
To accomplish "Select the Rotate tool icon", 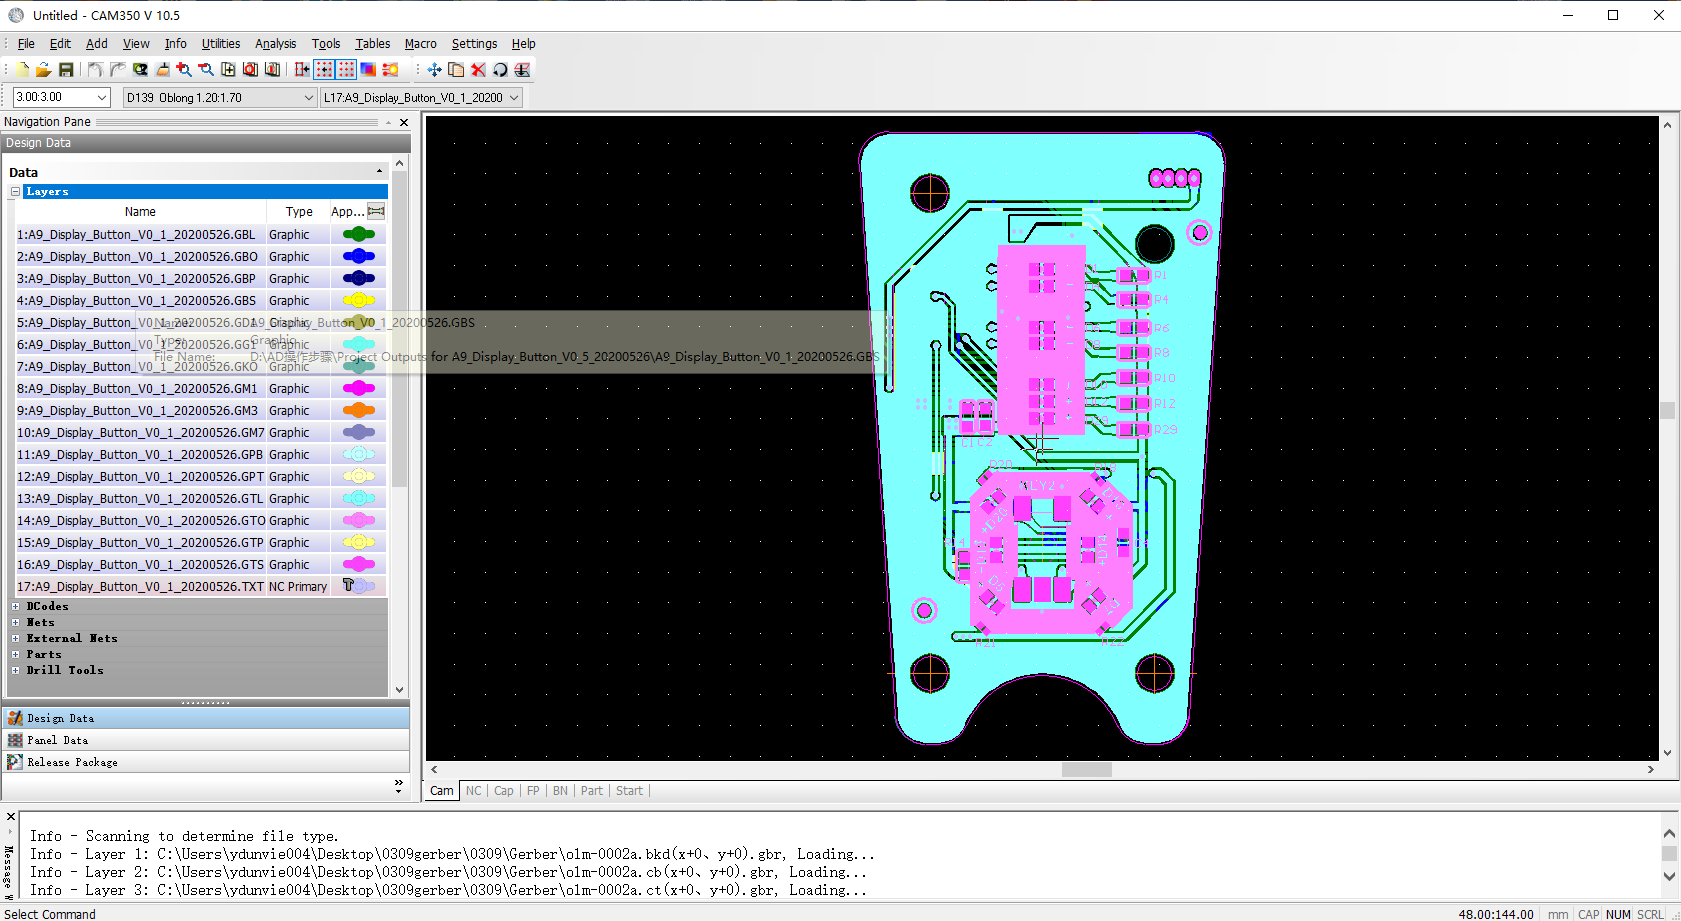I will [x=500, y=69].
